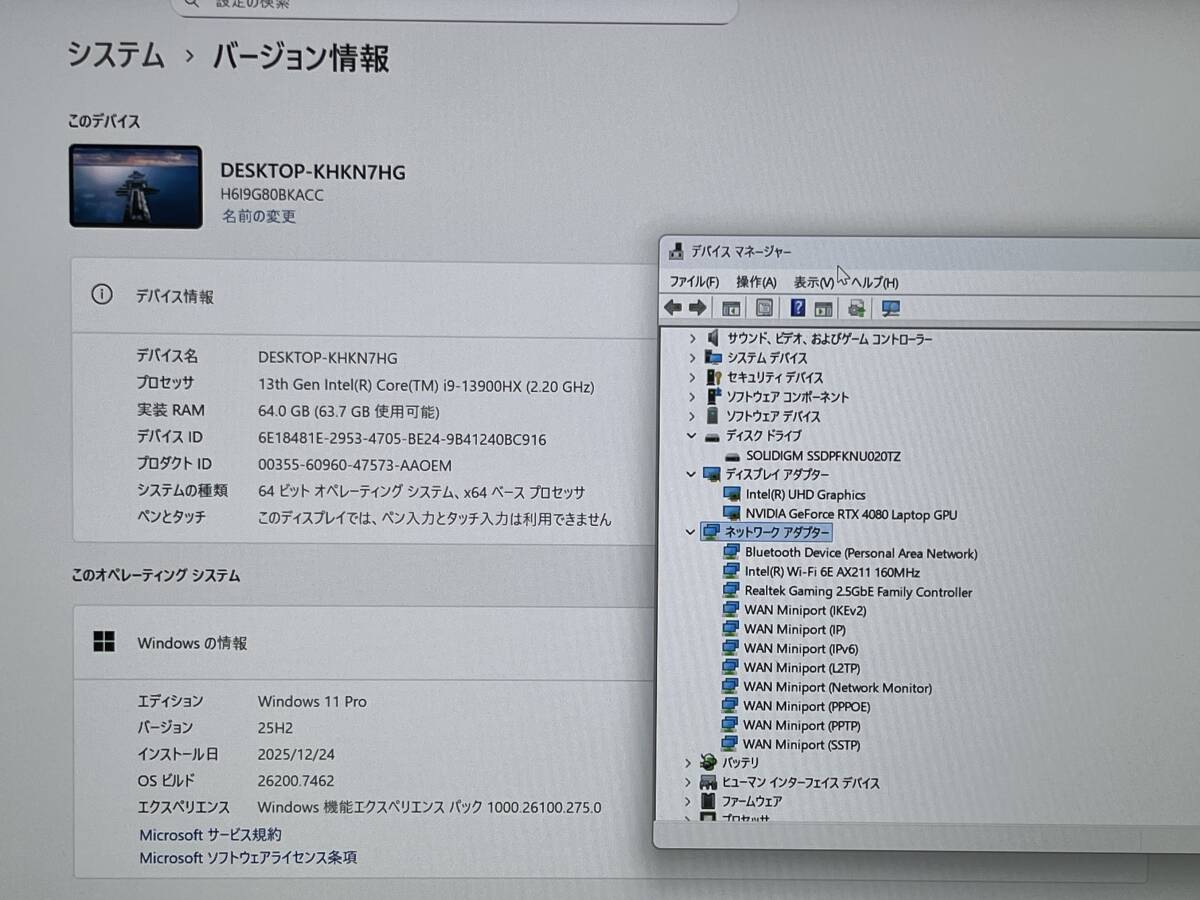Click the Forward arrow in Device Manager toolbar
This screenshot has height=900, width=1200.
[697, 308]
